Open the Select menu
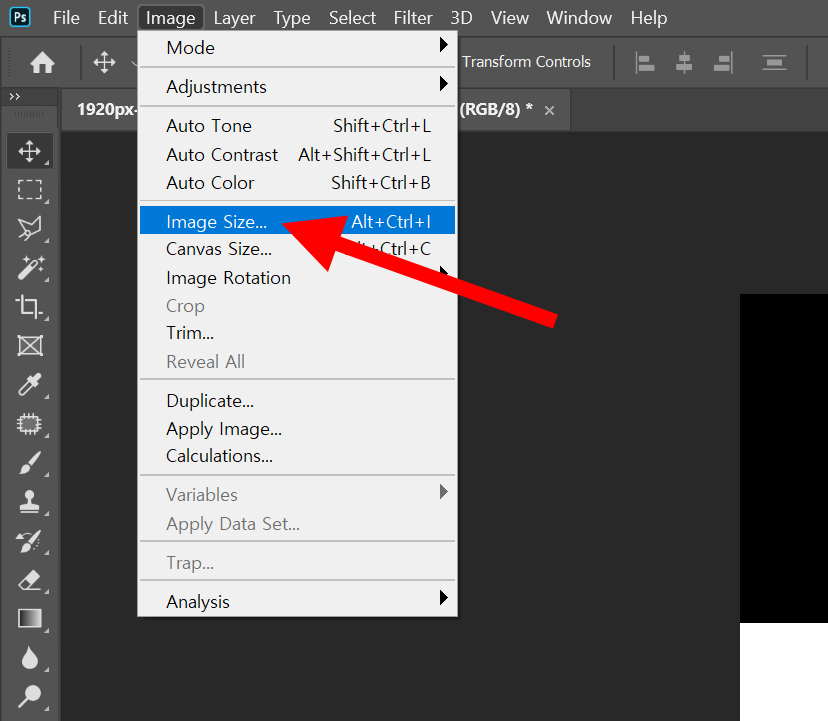 pos(352,18)
